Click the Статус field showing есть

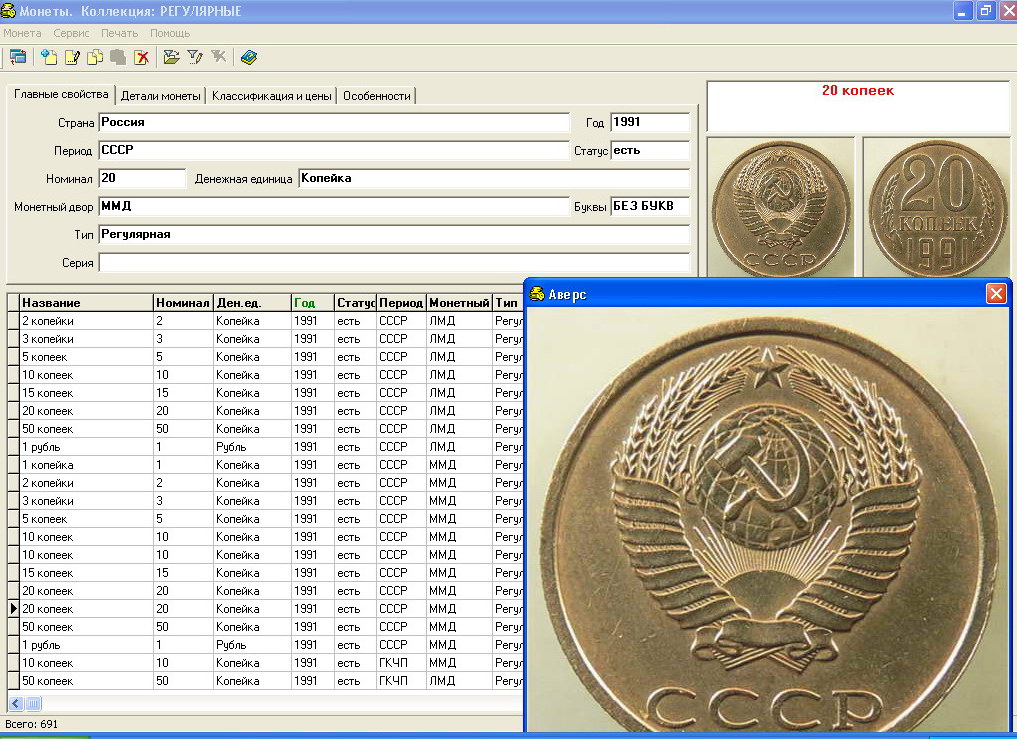(650, 151)
